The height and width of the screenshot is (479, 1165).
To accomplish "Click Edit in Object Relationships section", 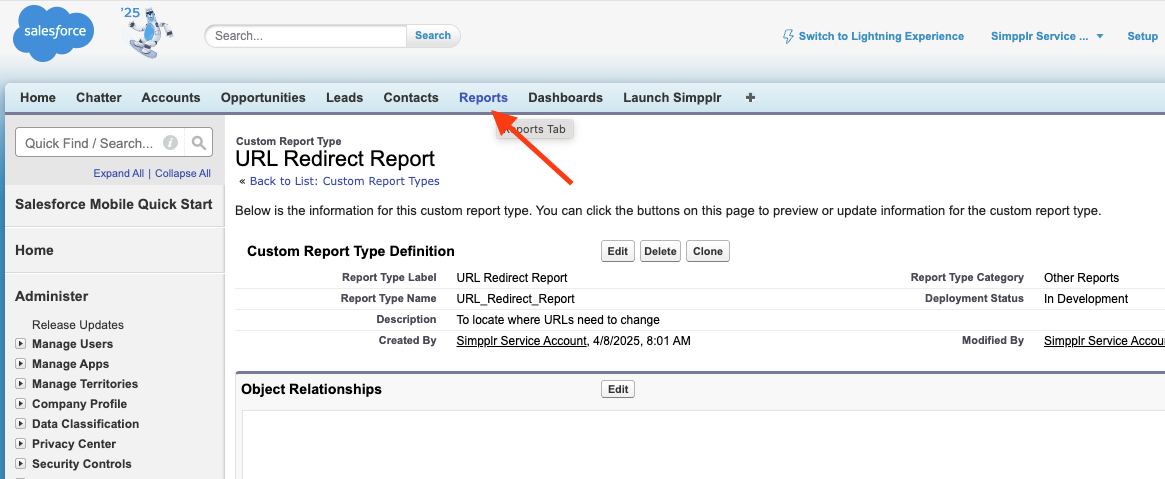I will 618,389.
